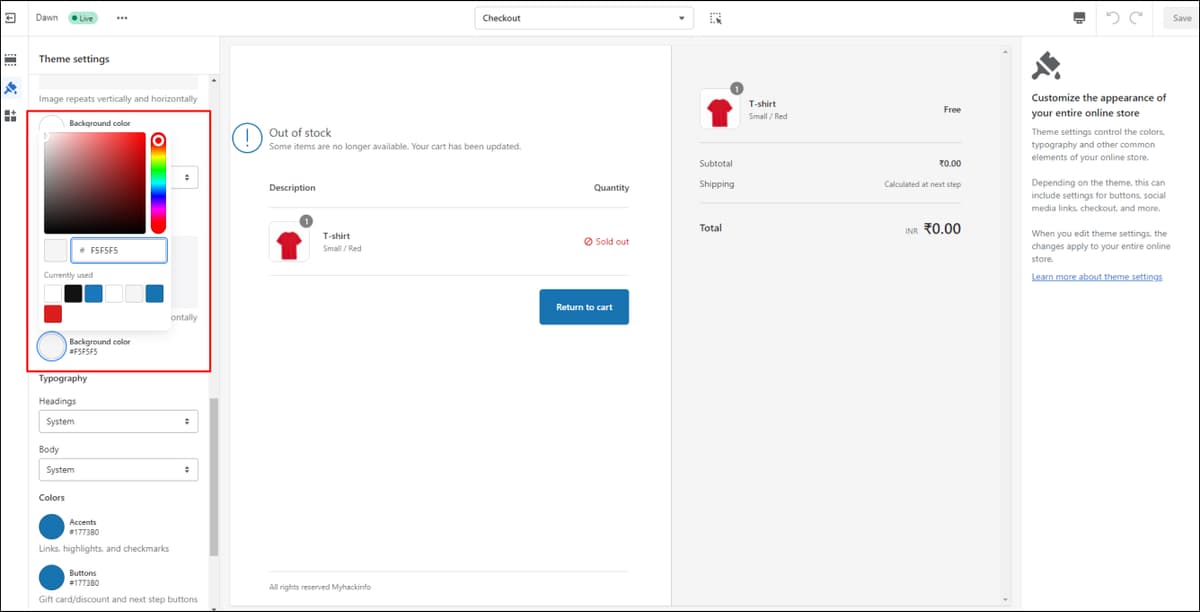Image resolution: width=1200 pixels, height=612 pixels.
Task: Click the Return to cart button
Action: (x=584, y=307)
